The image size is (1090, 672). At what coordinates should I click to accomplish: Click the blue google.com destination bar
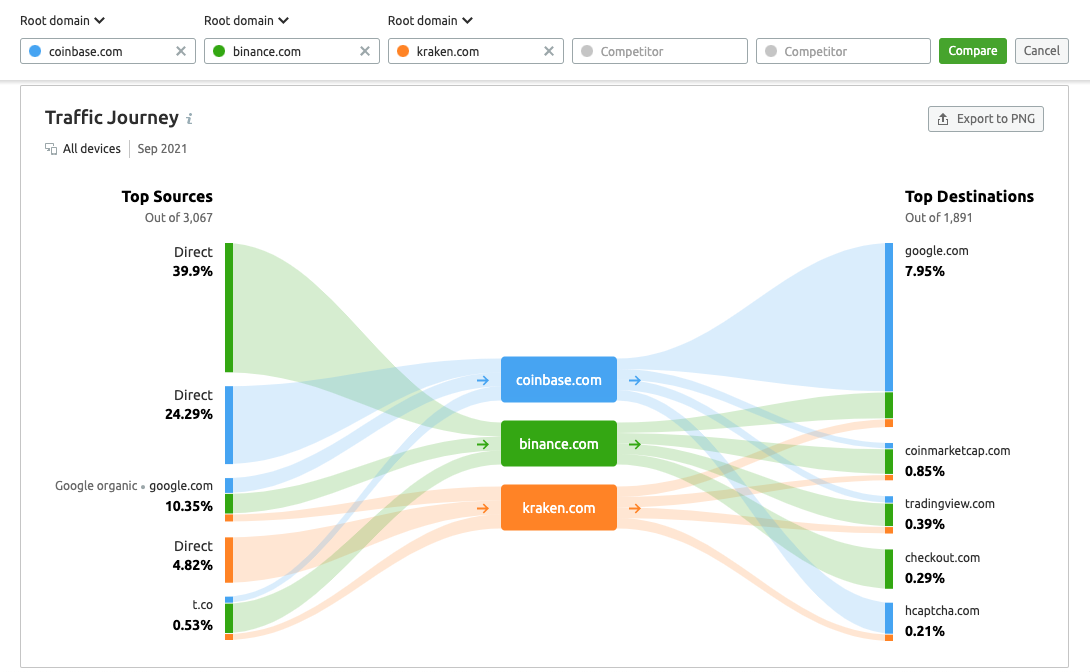889,317
